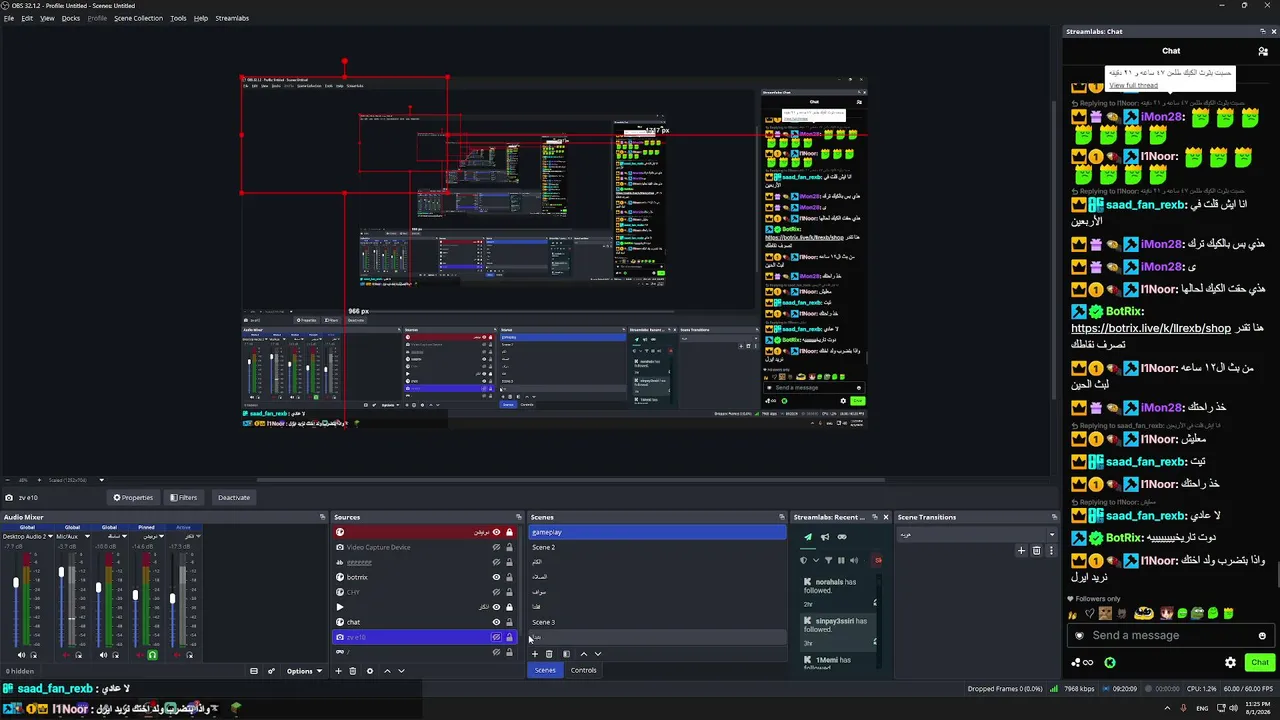Add a scene transition with plus icon
The width and height of the screenshot is (1280, 720).
(x=1021, y=550)
